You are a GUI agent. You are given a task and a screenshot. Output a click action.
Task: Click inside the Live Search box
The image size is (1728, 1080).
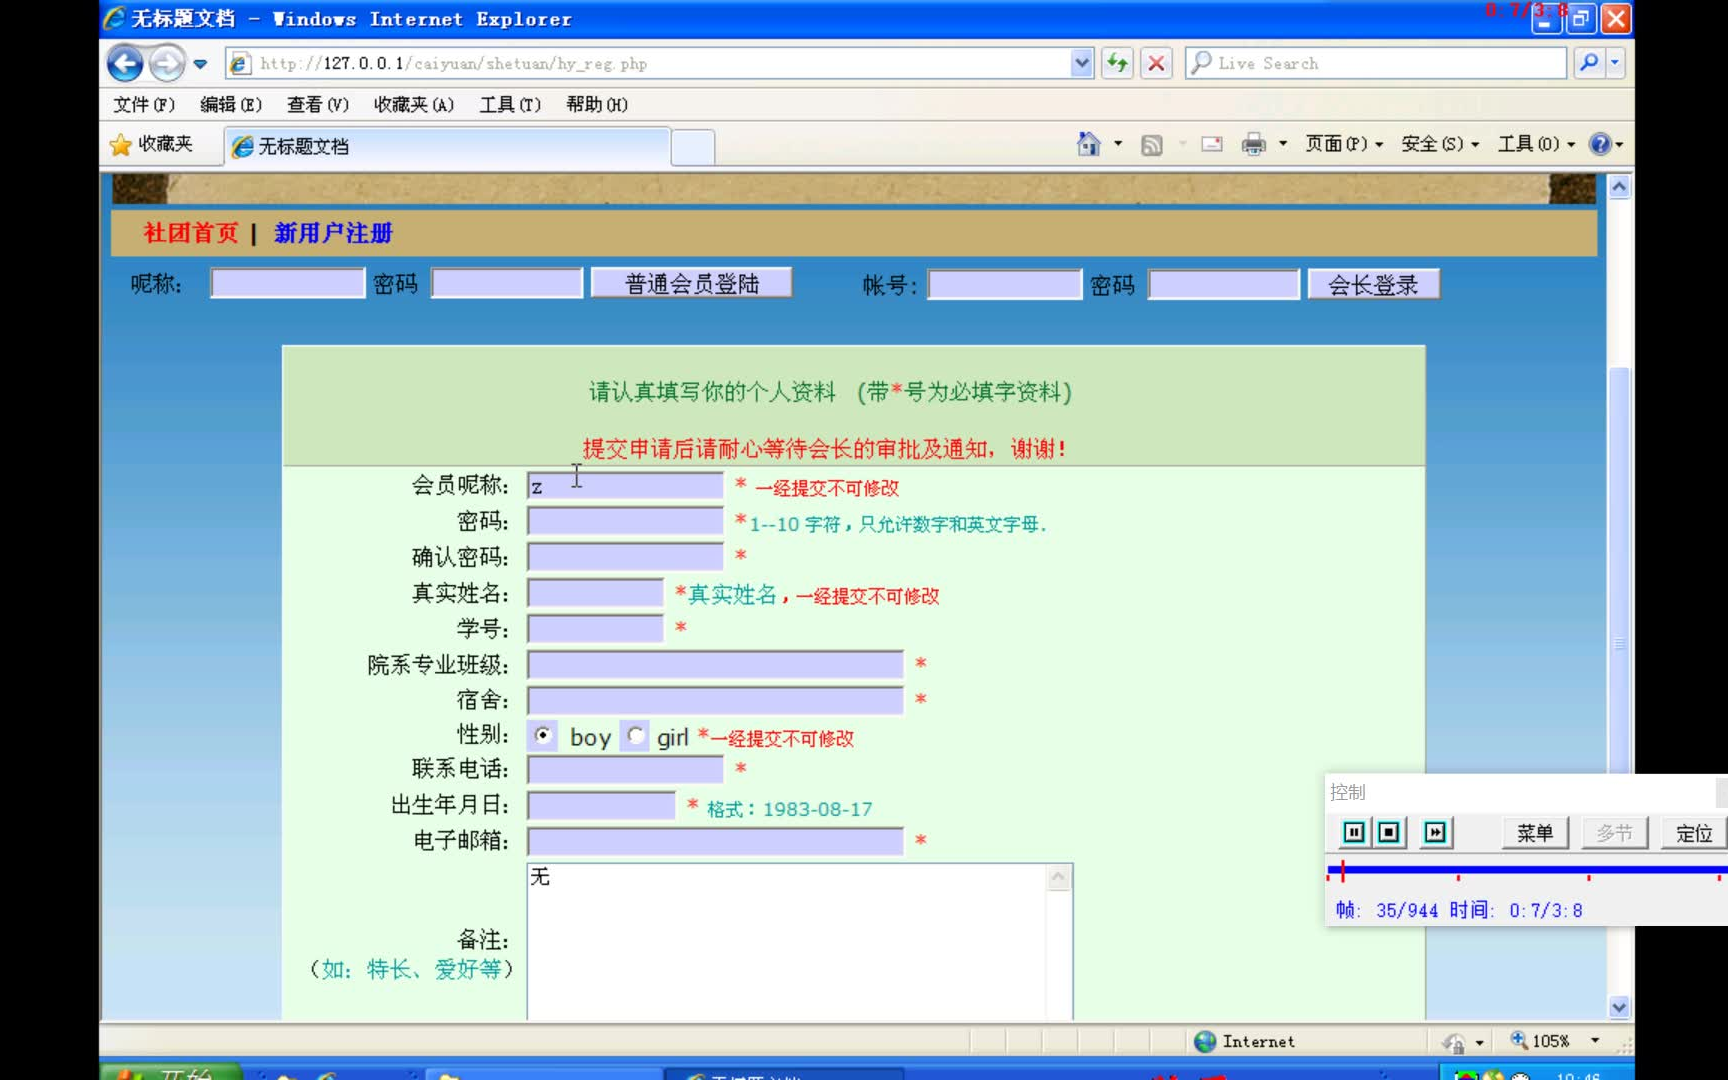(x=1376, y=63)
